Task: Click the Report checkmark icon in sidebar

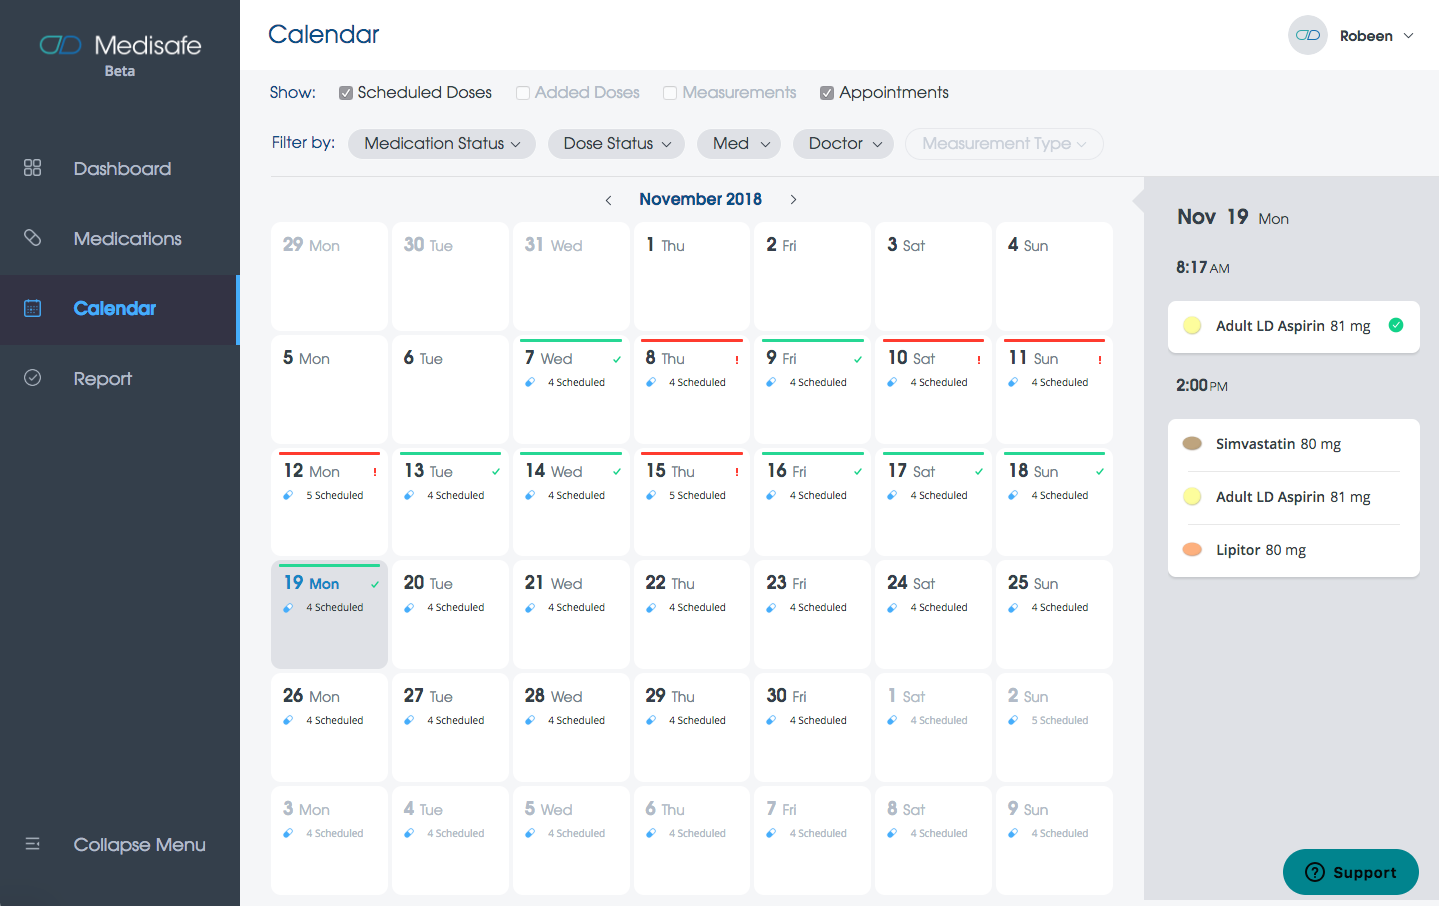Action: pos(32,378)
